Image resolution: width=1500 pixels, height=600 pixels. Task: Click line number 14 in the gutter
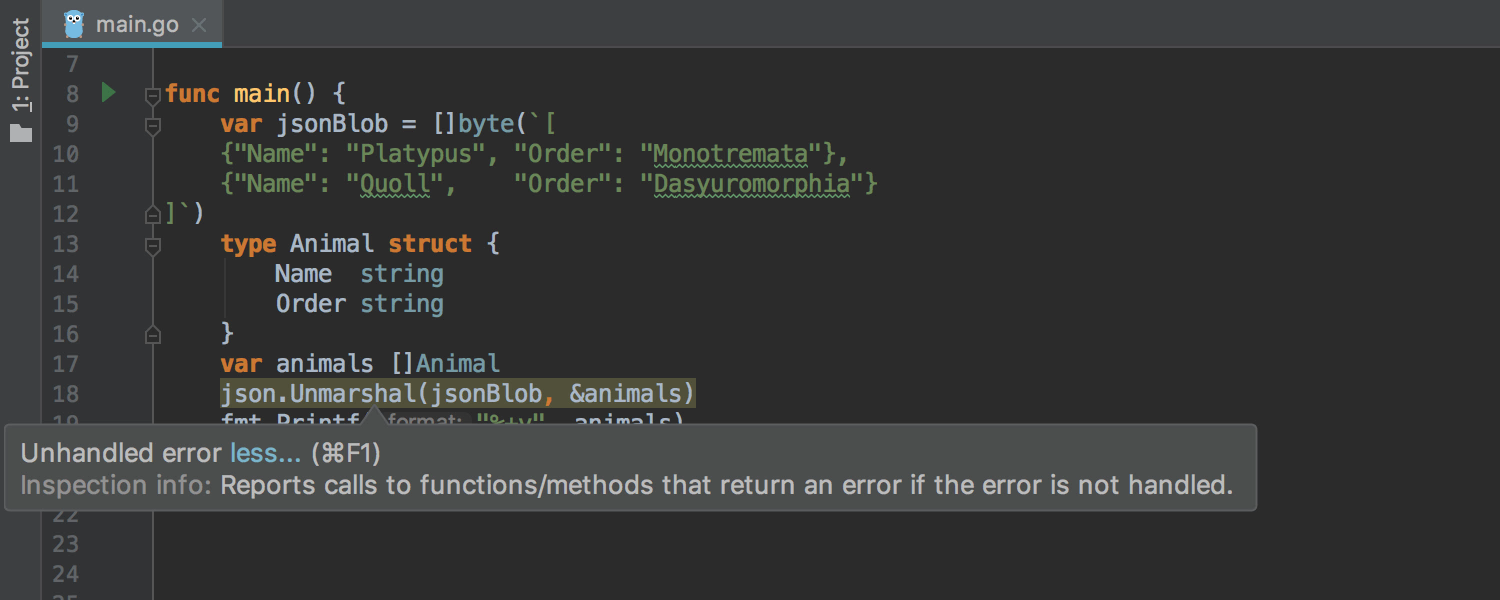coord(65,274)
